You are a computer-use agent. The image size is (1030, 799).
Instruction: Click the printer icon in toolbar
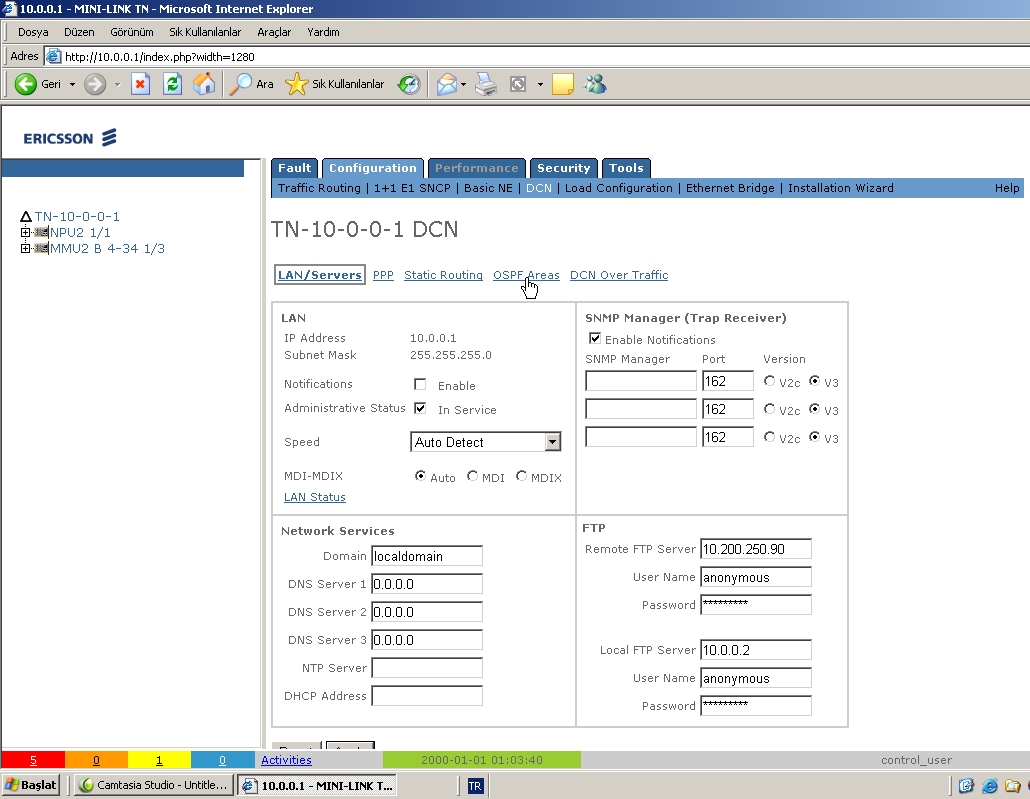pyautogui.click(x=486, y=84)
